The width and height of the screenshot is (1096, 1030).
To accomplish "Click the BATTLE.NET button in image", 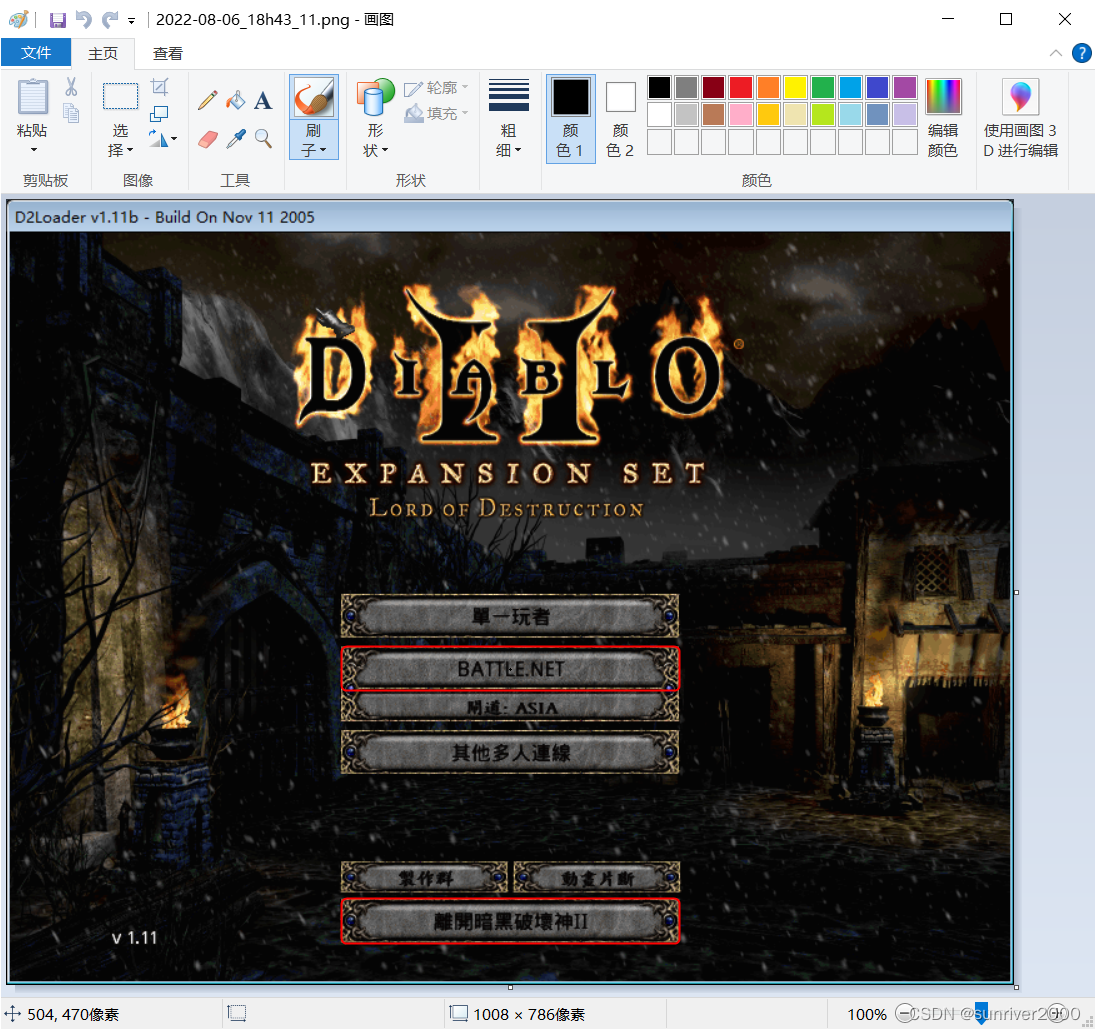I will pyautogui.click(x=510, y=669).
